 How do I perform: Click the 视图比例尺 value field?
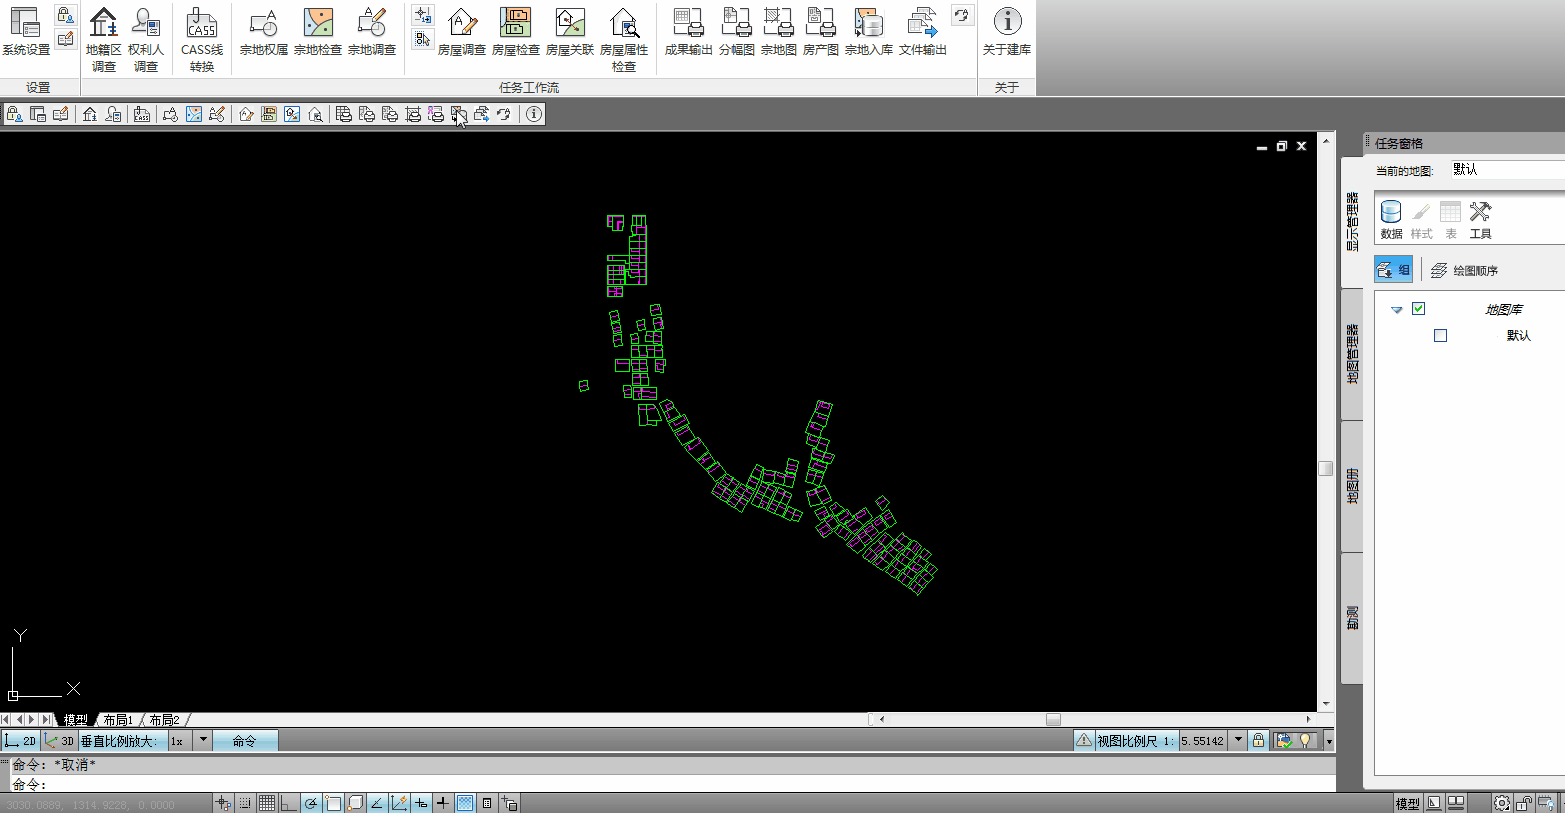coord(1203,741)
